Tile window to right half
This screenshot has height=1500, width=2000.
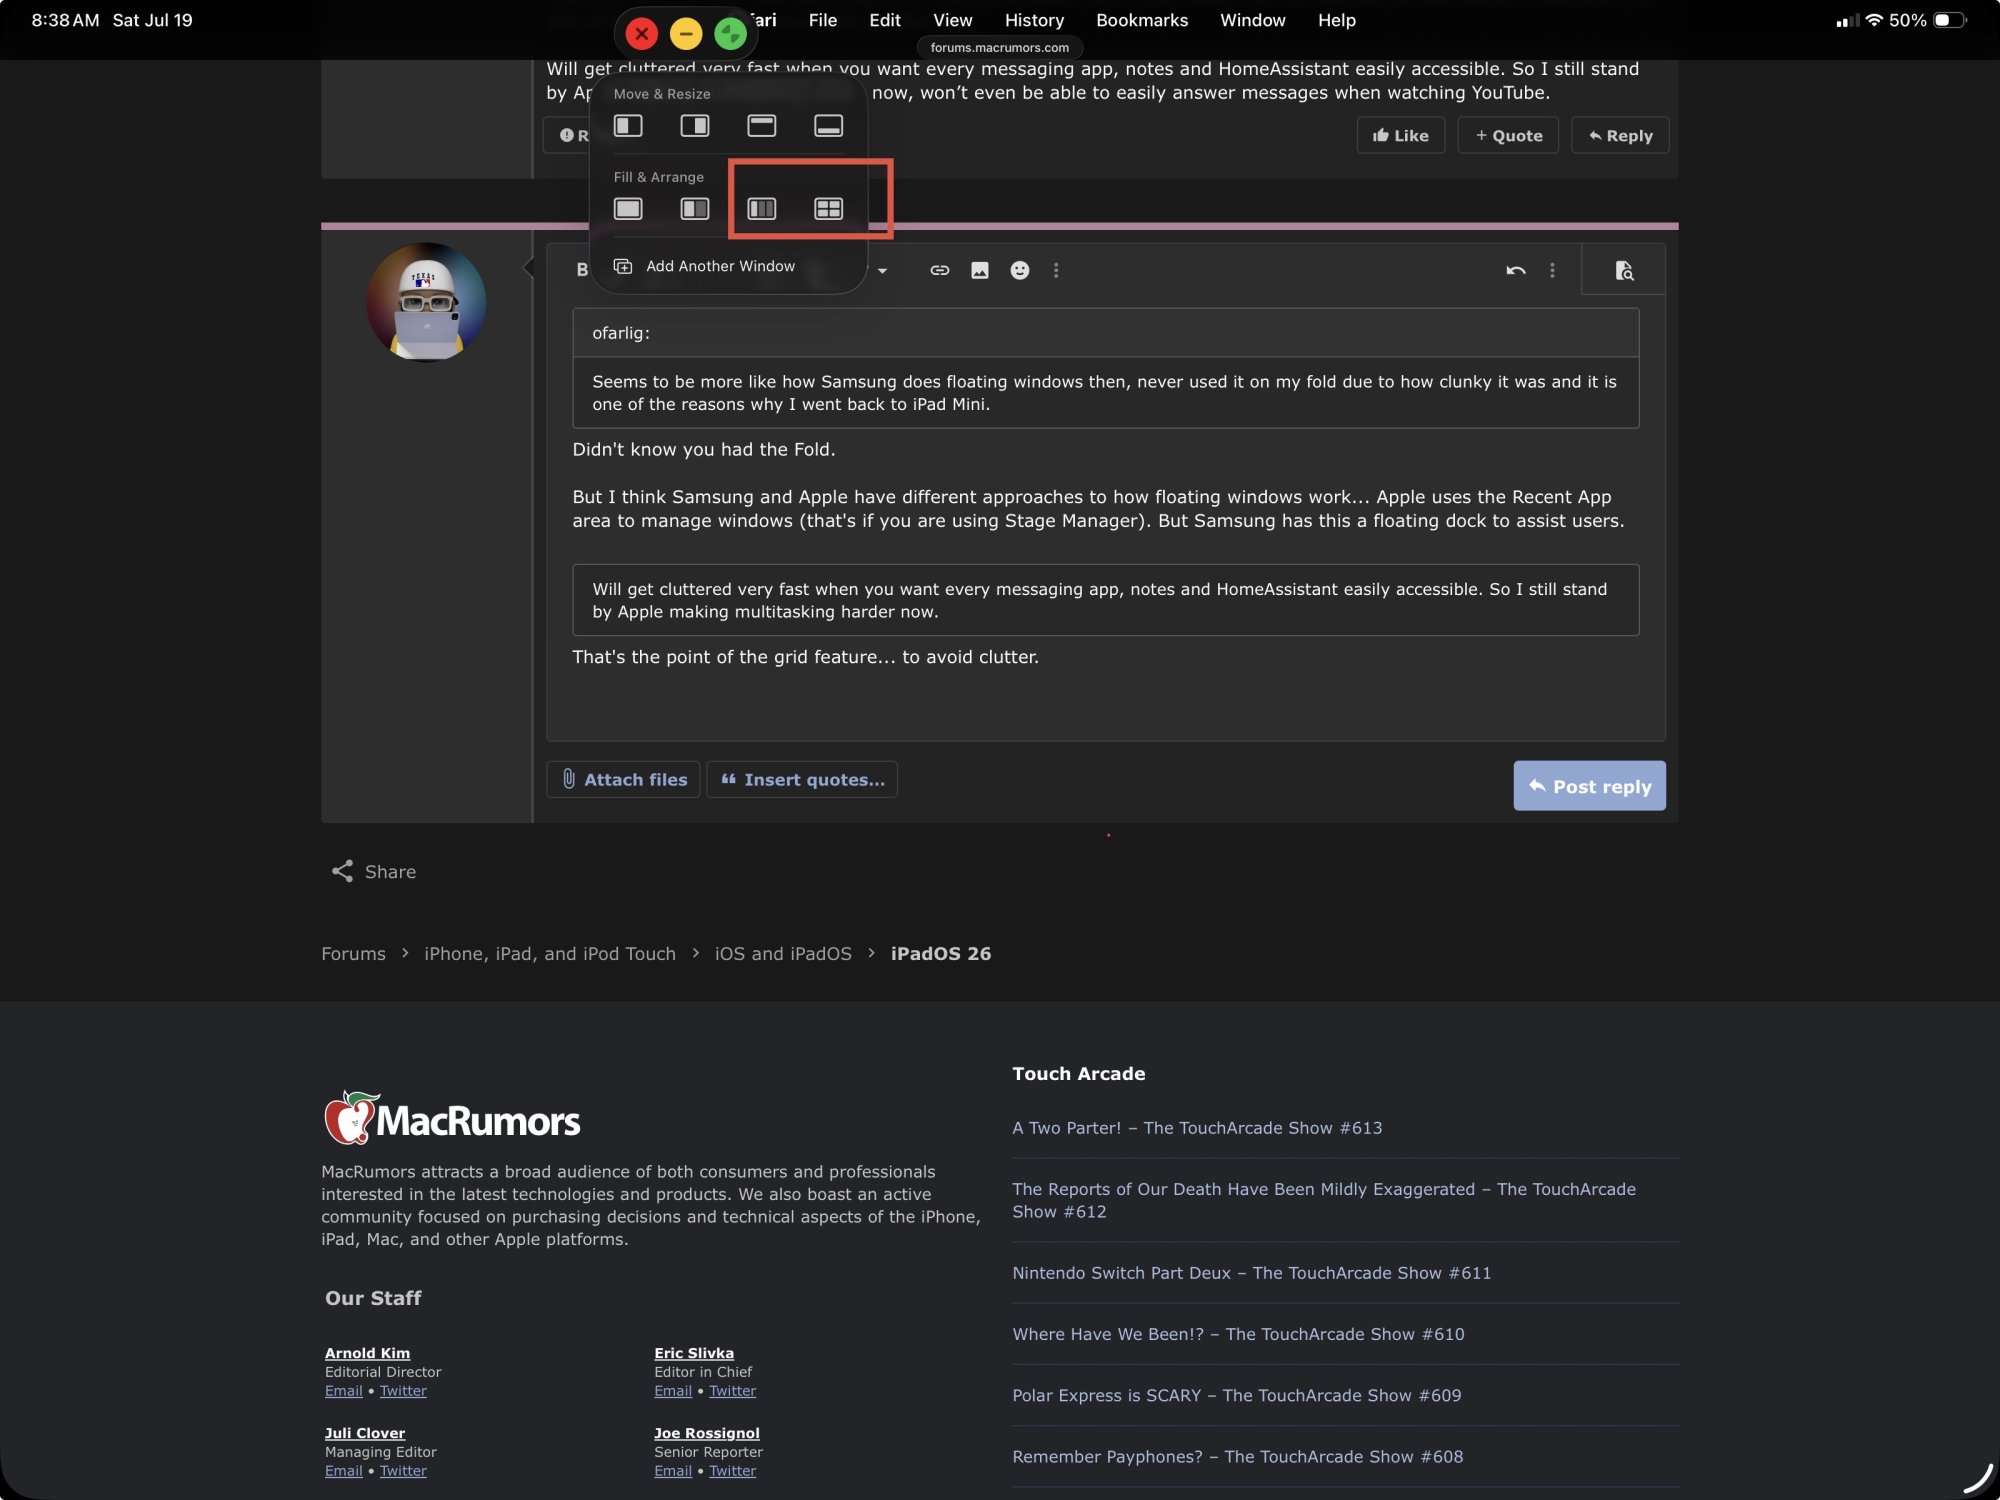695,126
